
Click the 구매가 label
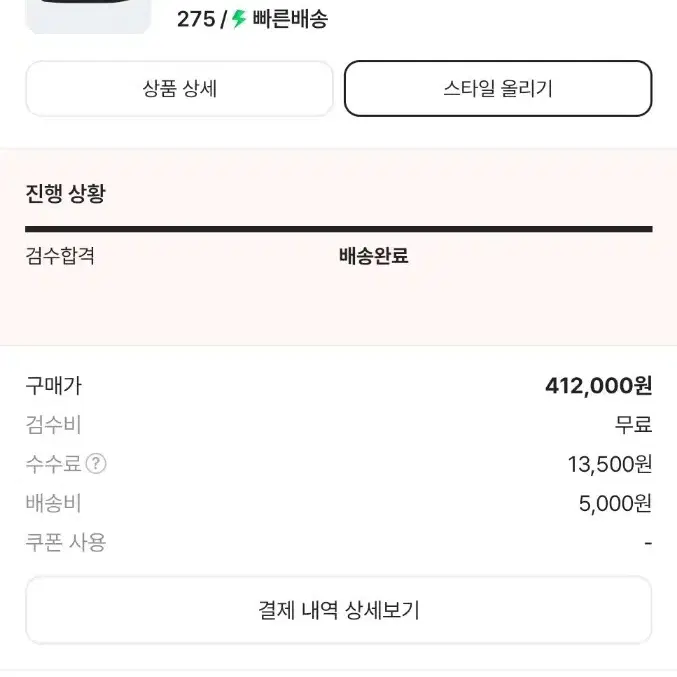pyautogui.click(x=54, y=386)
